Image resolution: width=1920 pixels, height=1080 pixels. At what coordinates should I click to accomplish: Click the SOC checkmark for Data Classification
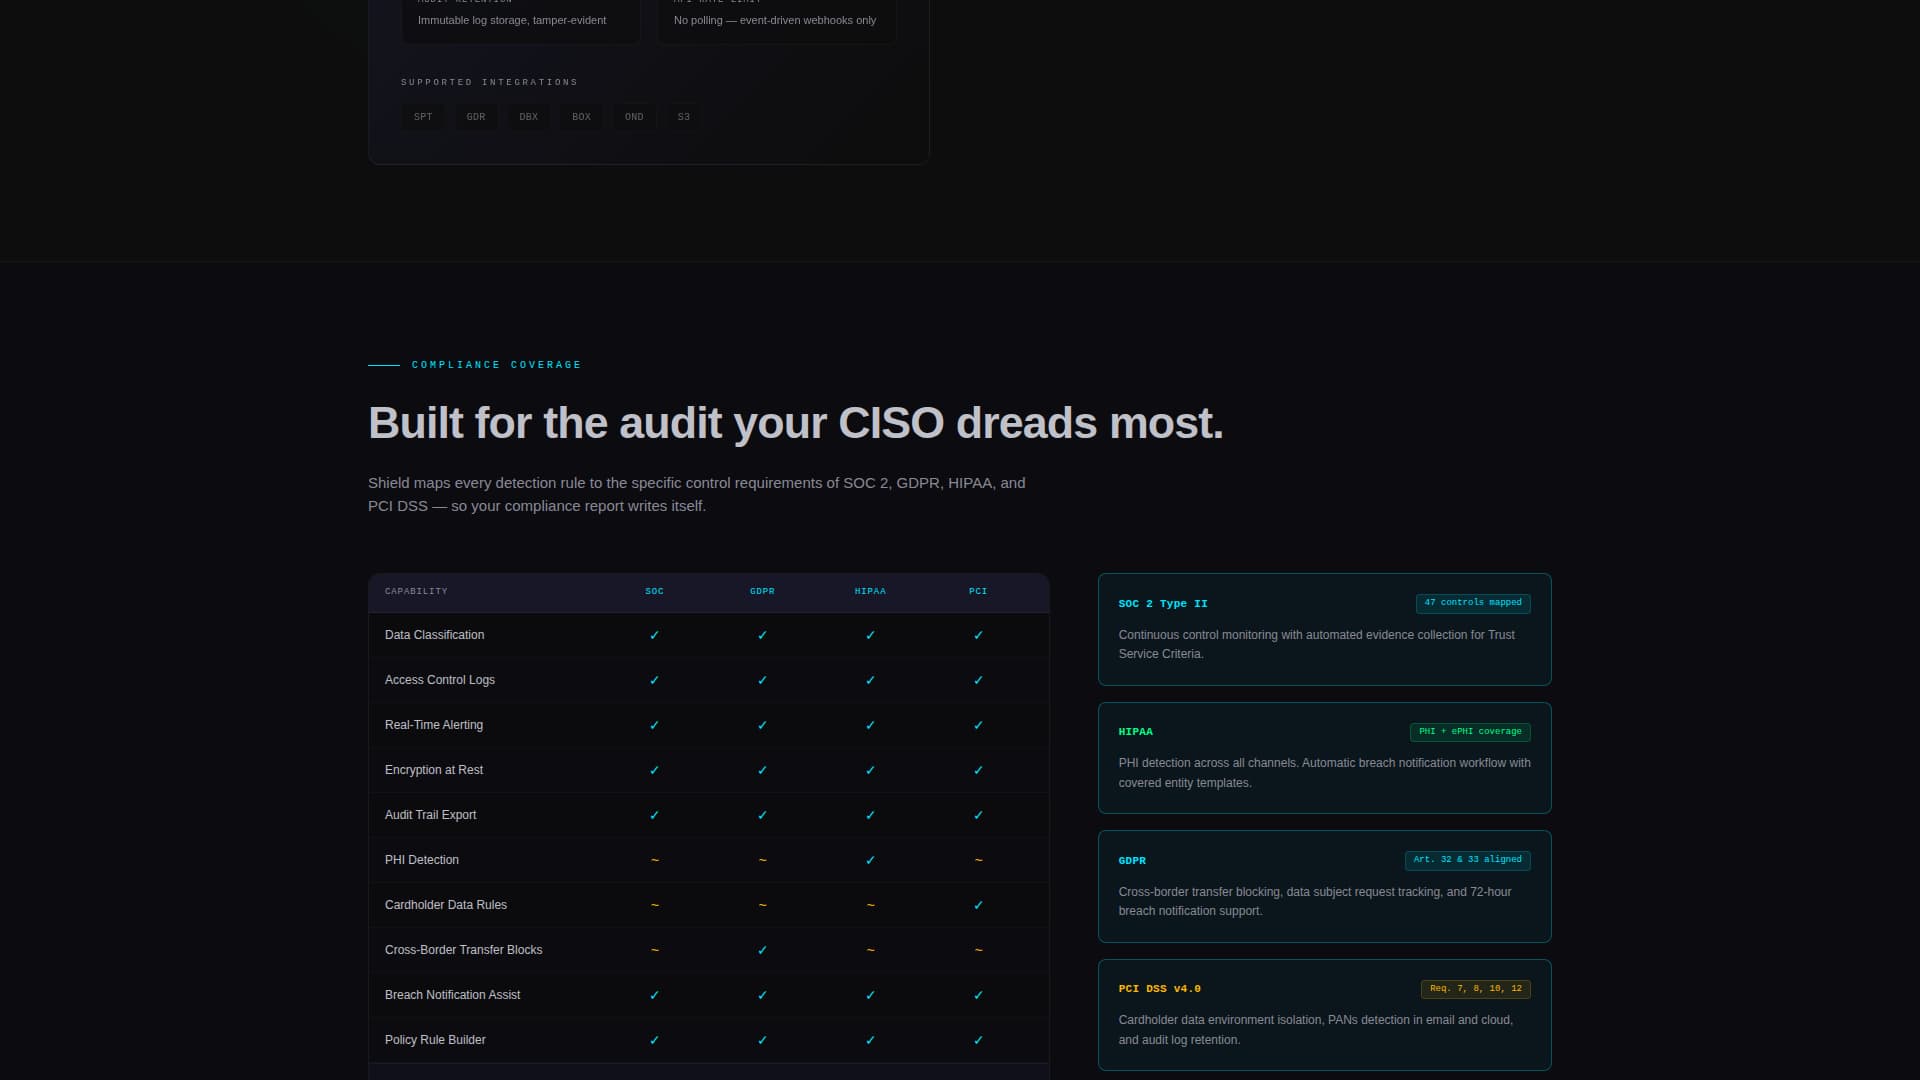tap(654, 635)
